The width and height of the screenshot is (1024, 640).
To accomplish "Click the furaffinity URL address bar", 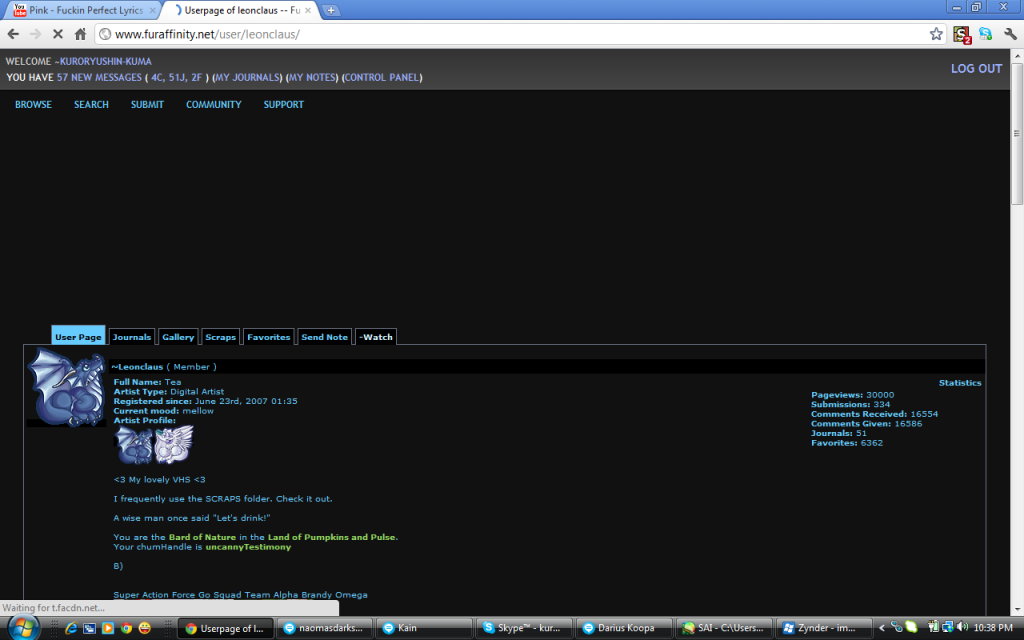I will [x=500, y=34].
